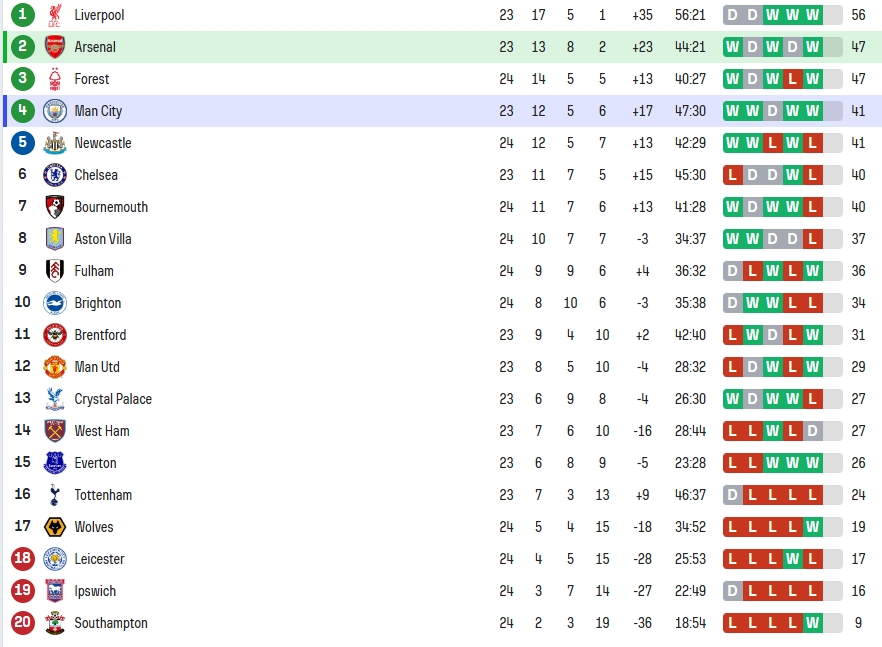Open the Crystal Palace team link
882x647 pixels.
pyautogui.click(x=113, y=399)
